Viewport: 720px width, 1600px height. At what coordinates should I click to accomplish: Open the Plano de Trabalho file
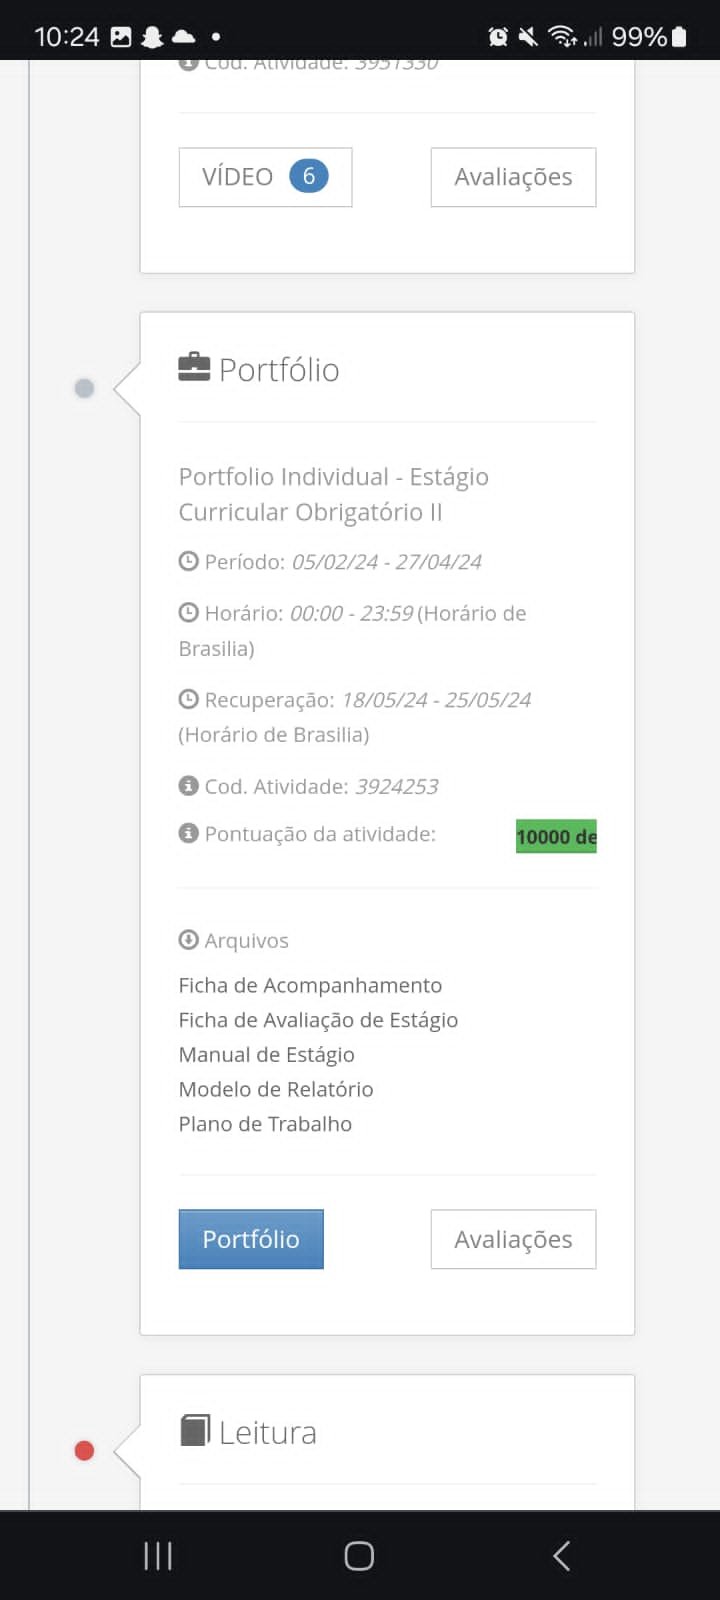pyautogui.click(x=265, y=1124)
